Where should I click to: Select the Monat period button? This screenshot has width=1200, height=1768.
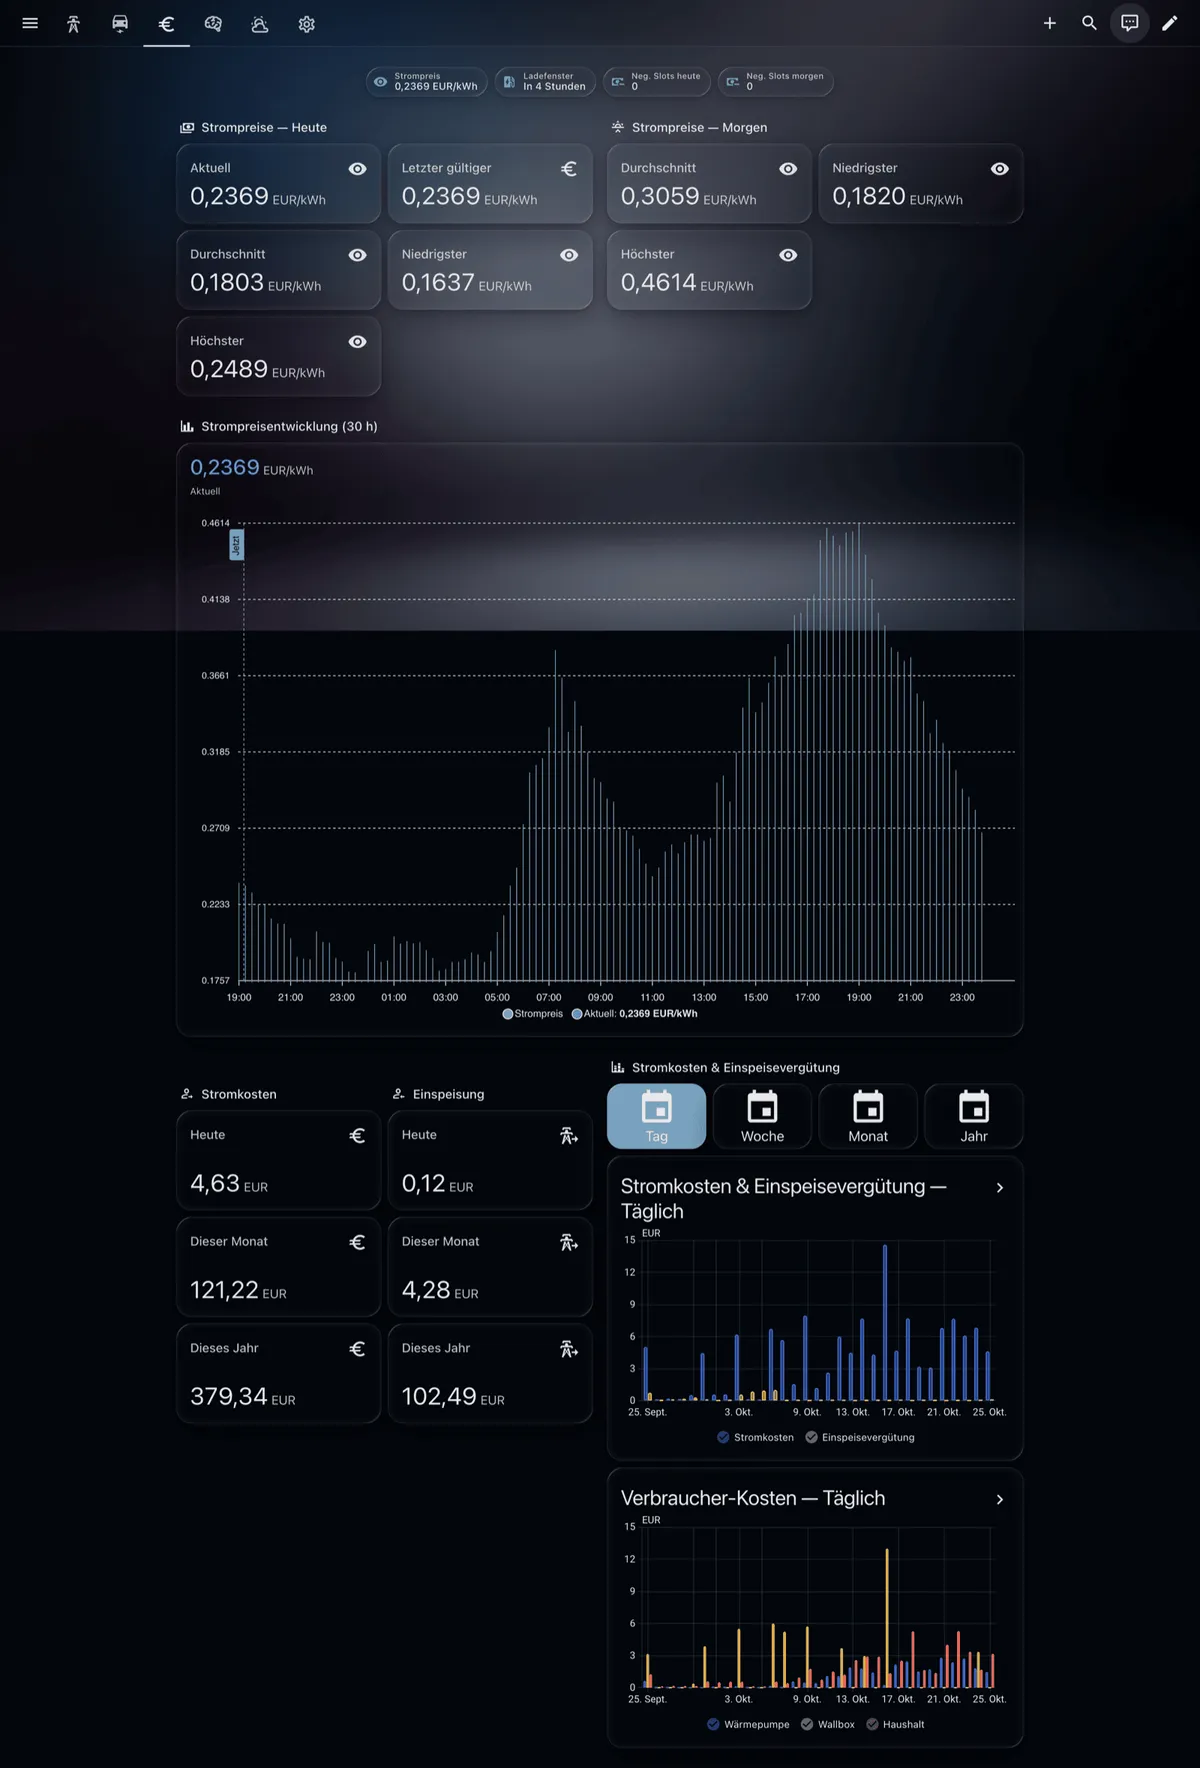[x=868, y=1116]
